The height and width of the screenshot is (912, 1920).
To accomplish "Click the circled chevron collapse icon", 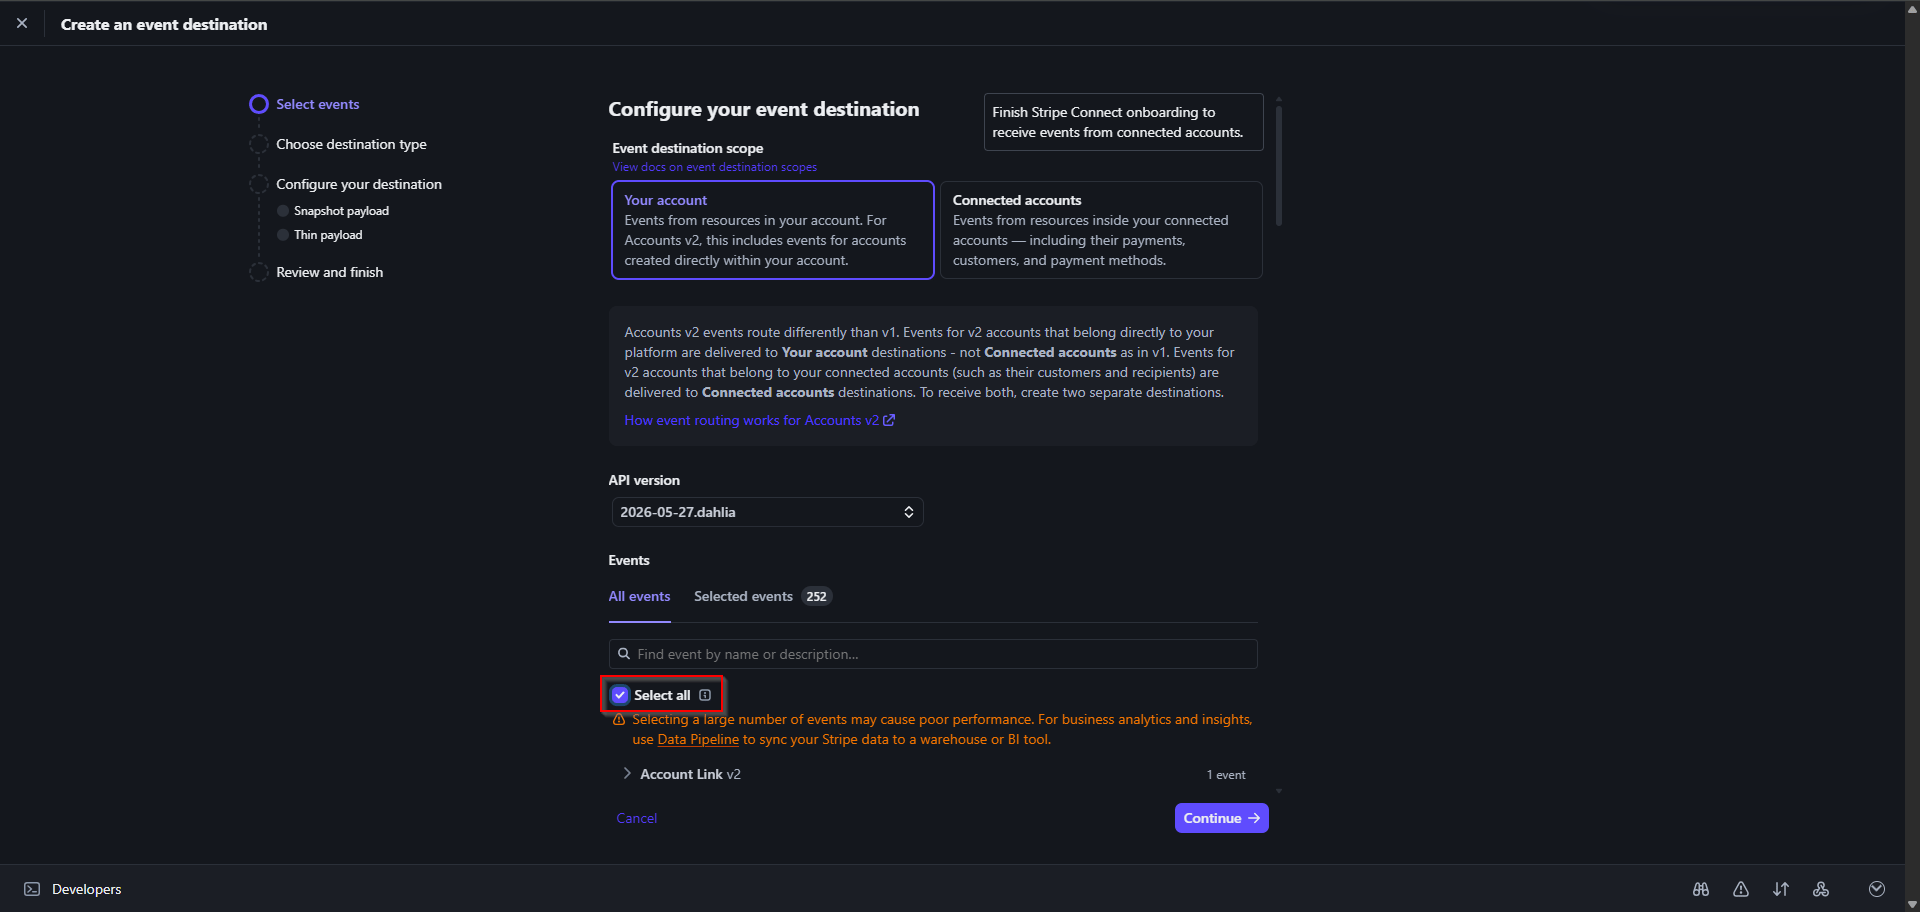I will coord(1877,889).
